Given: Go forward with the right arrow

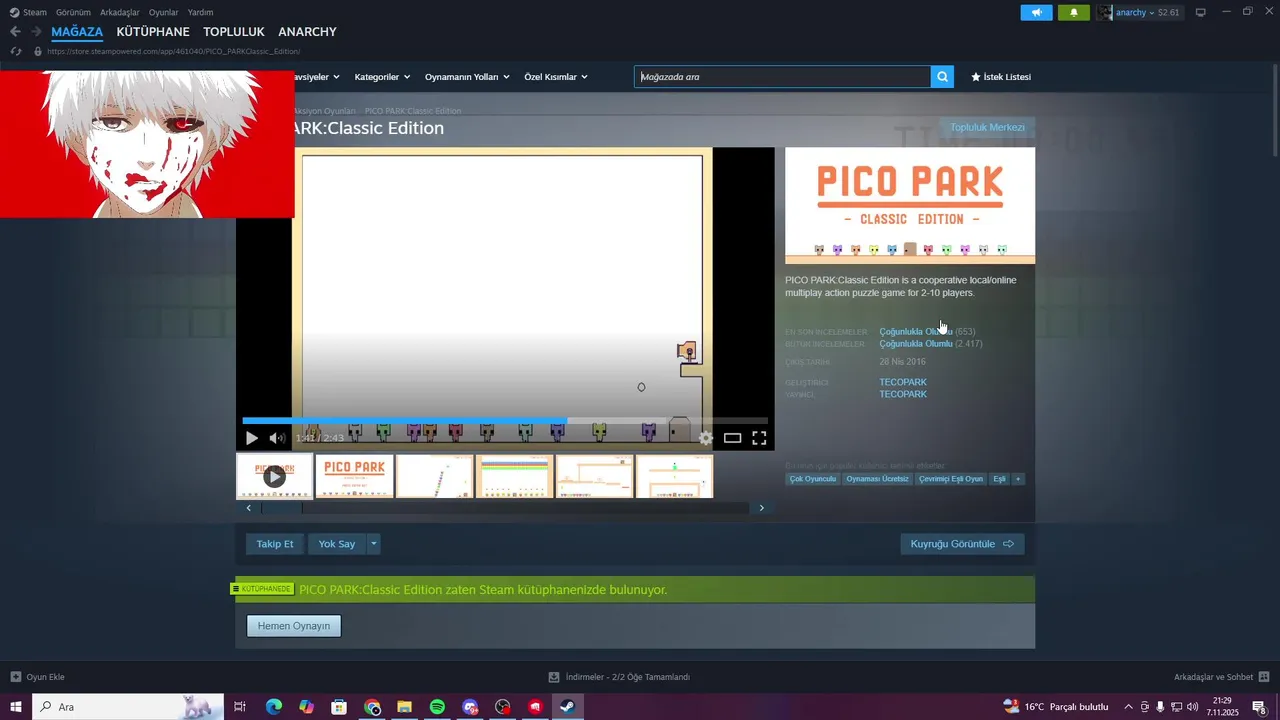Looking at the screenshot, I should tap(36, 32).
